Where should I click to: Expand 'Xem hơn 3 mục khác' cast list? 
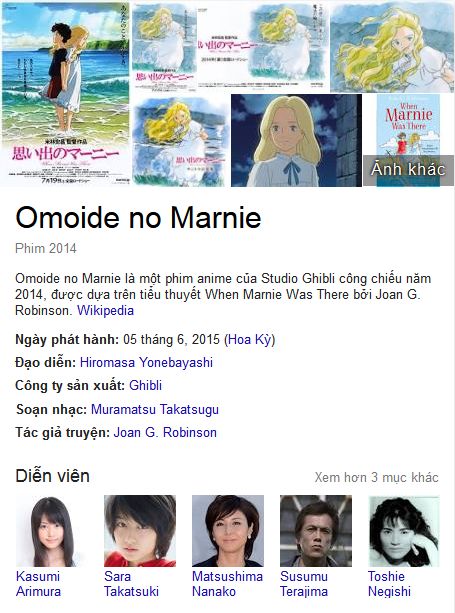[x=376, y=477]
